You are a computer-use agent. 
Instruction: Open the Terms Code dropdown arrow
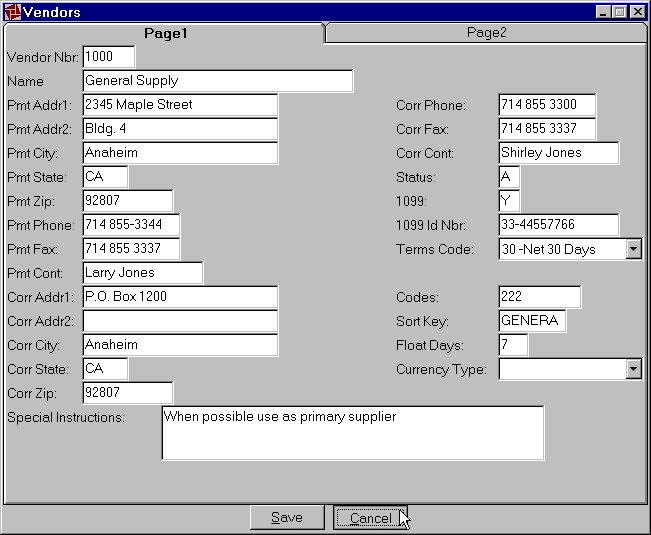[x=633, y=249]
